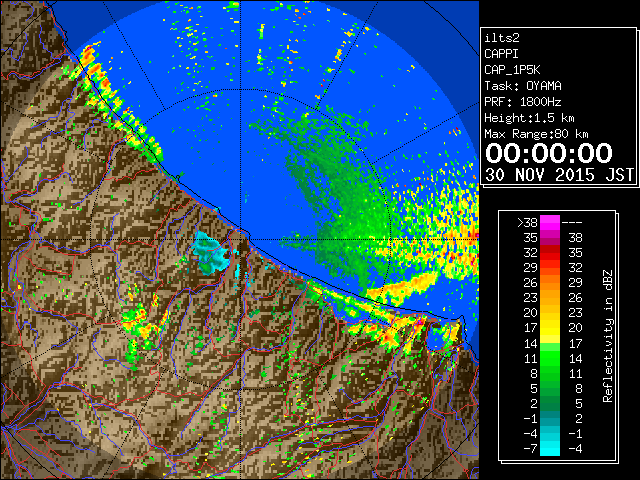Pick the orange legend color band
640x480 pixels.
pos(550,283)
